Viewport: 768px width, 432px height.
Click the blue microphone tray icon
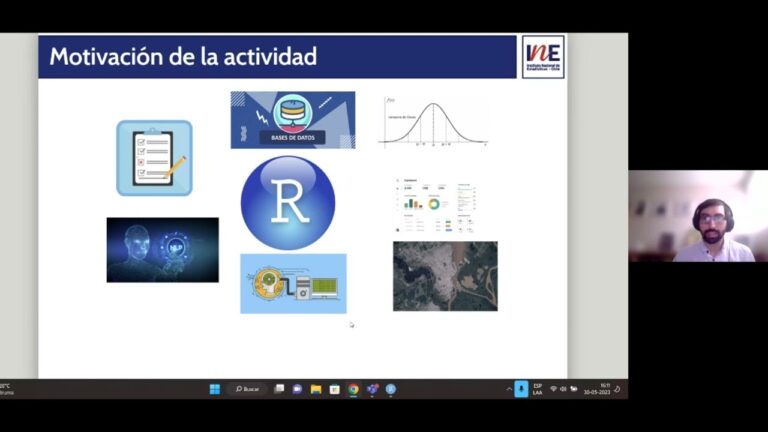(x=521, y=389)
